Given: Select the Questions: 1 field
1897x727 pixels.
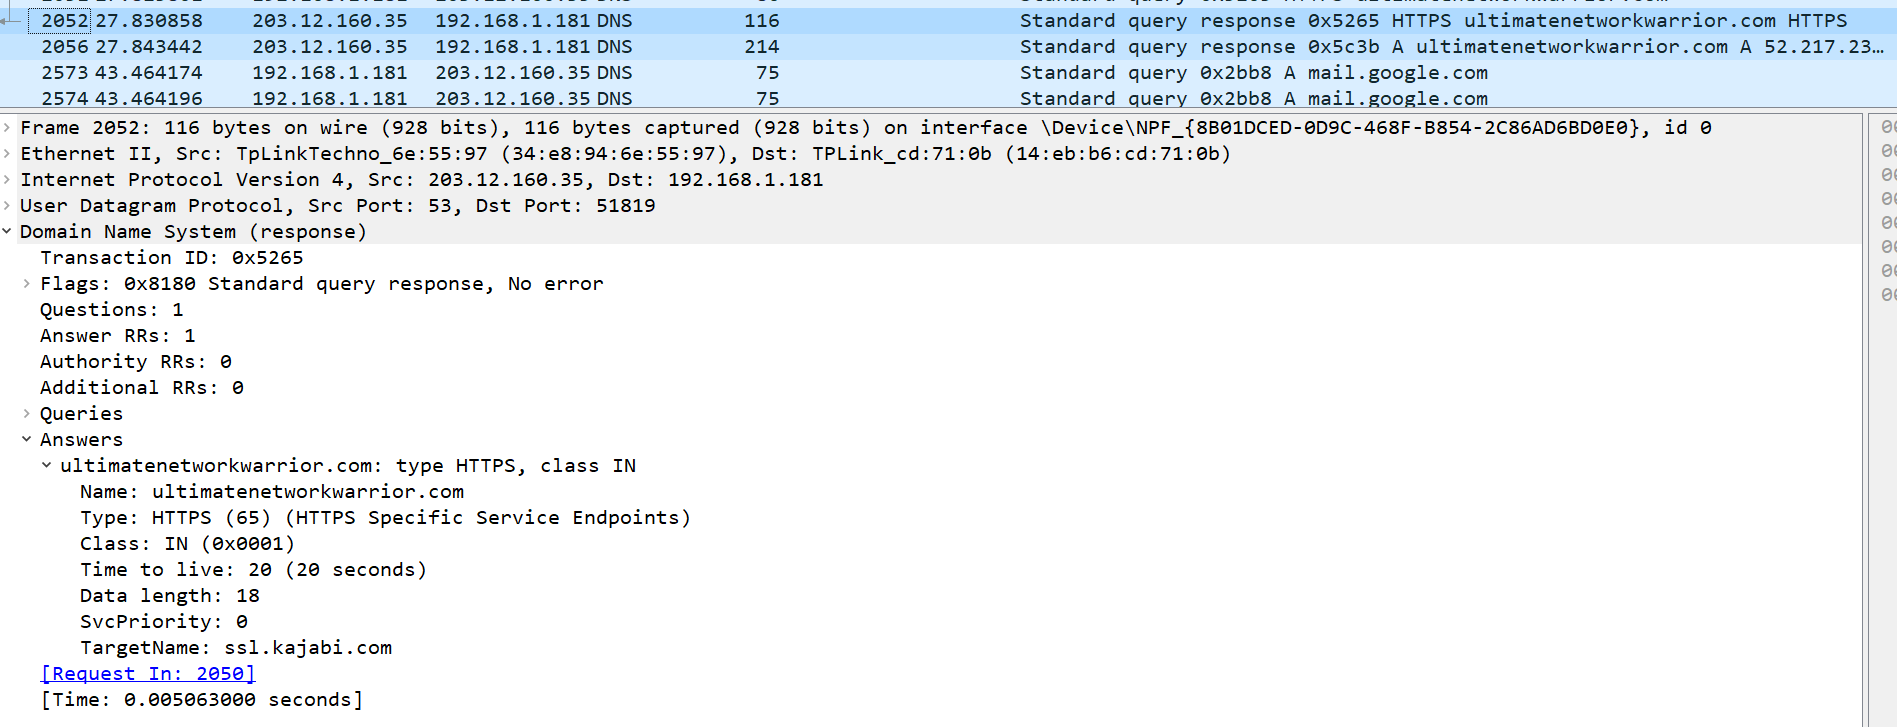Looking at the screenshot, I should 112,310.
